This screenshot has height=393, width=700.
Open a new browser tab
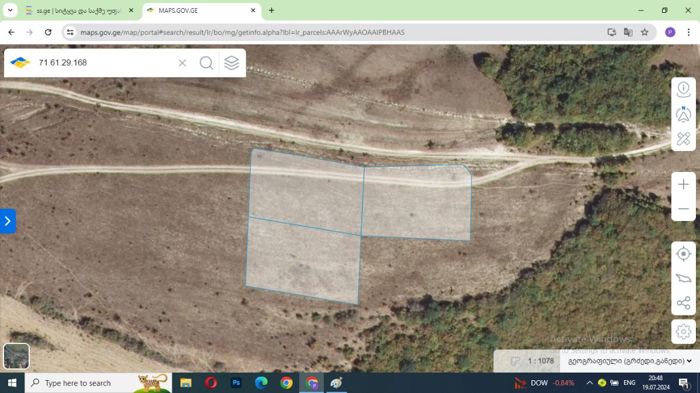coord(271,10)
